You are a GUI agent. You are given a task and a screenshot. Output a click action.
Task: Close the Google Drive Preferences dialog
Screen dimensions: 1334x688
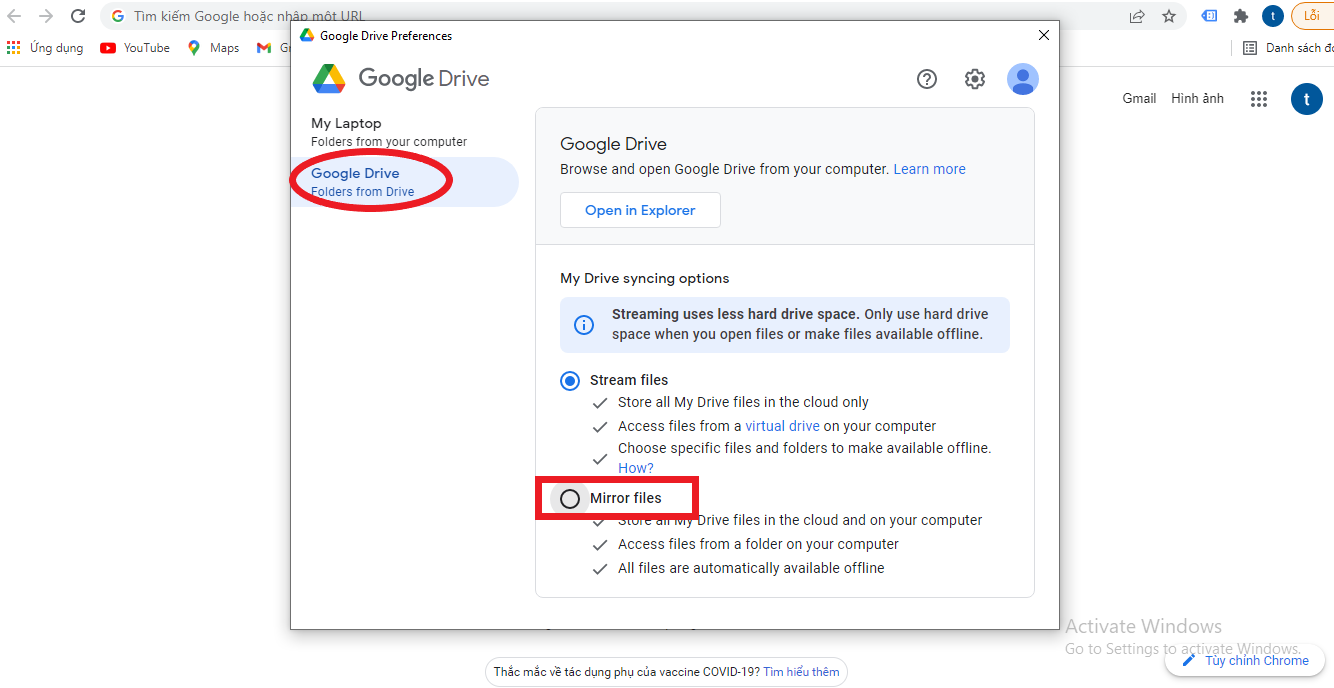tap(1044, 35)
